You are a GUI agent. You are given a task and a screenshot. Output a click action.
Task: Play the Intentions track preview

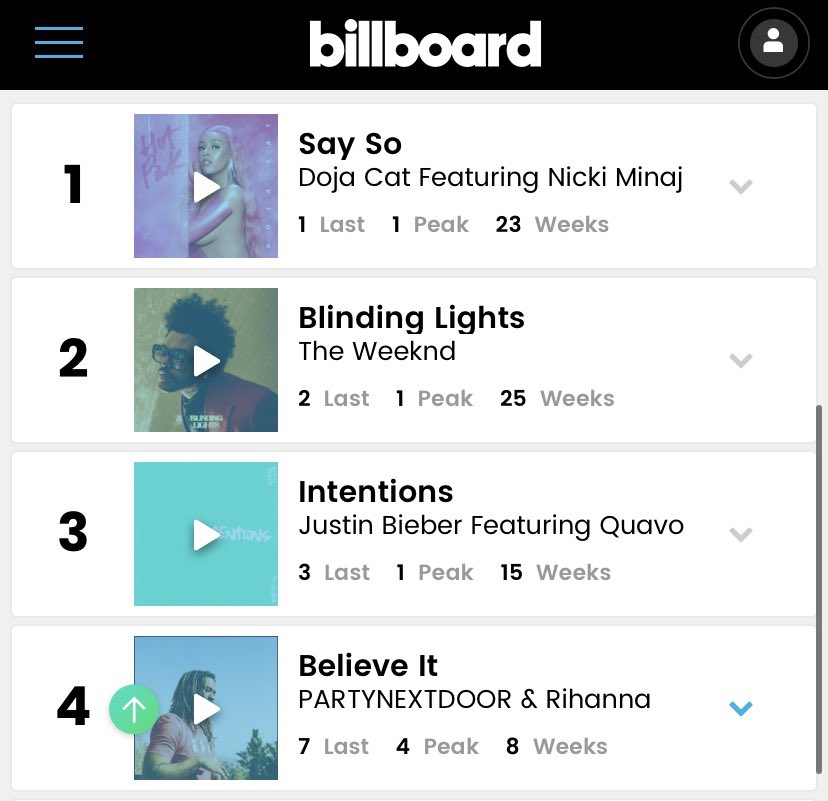coord(206,534)
